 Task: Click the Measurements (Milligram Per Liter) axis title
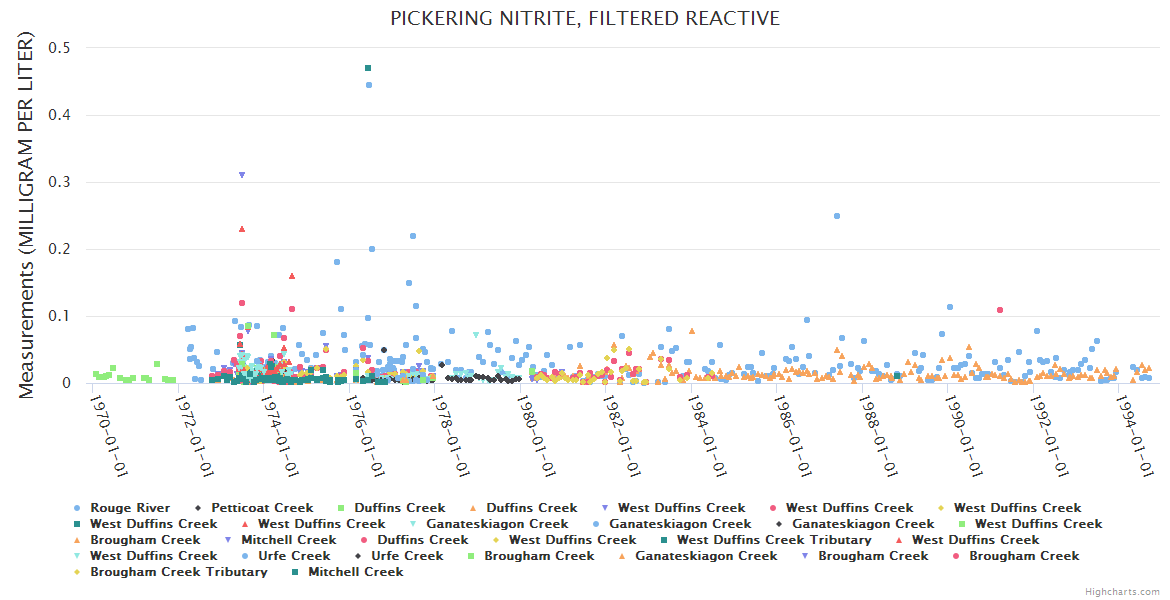[x=27, y=215]
